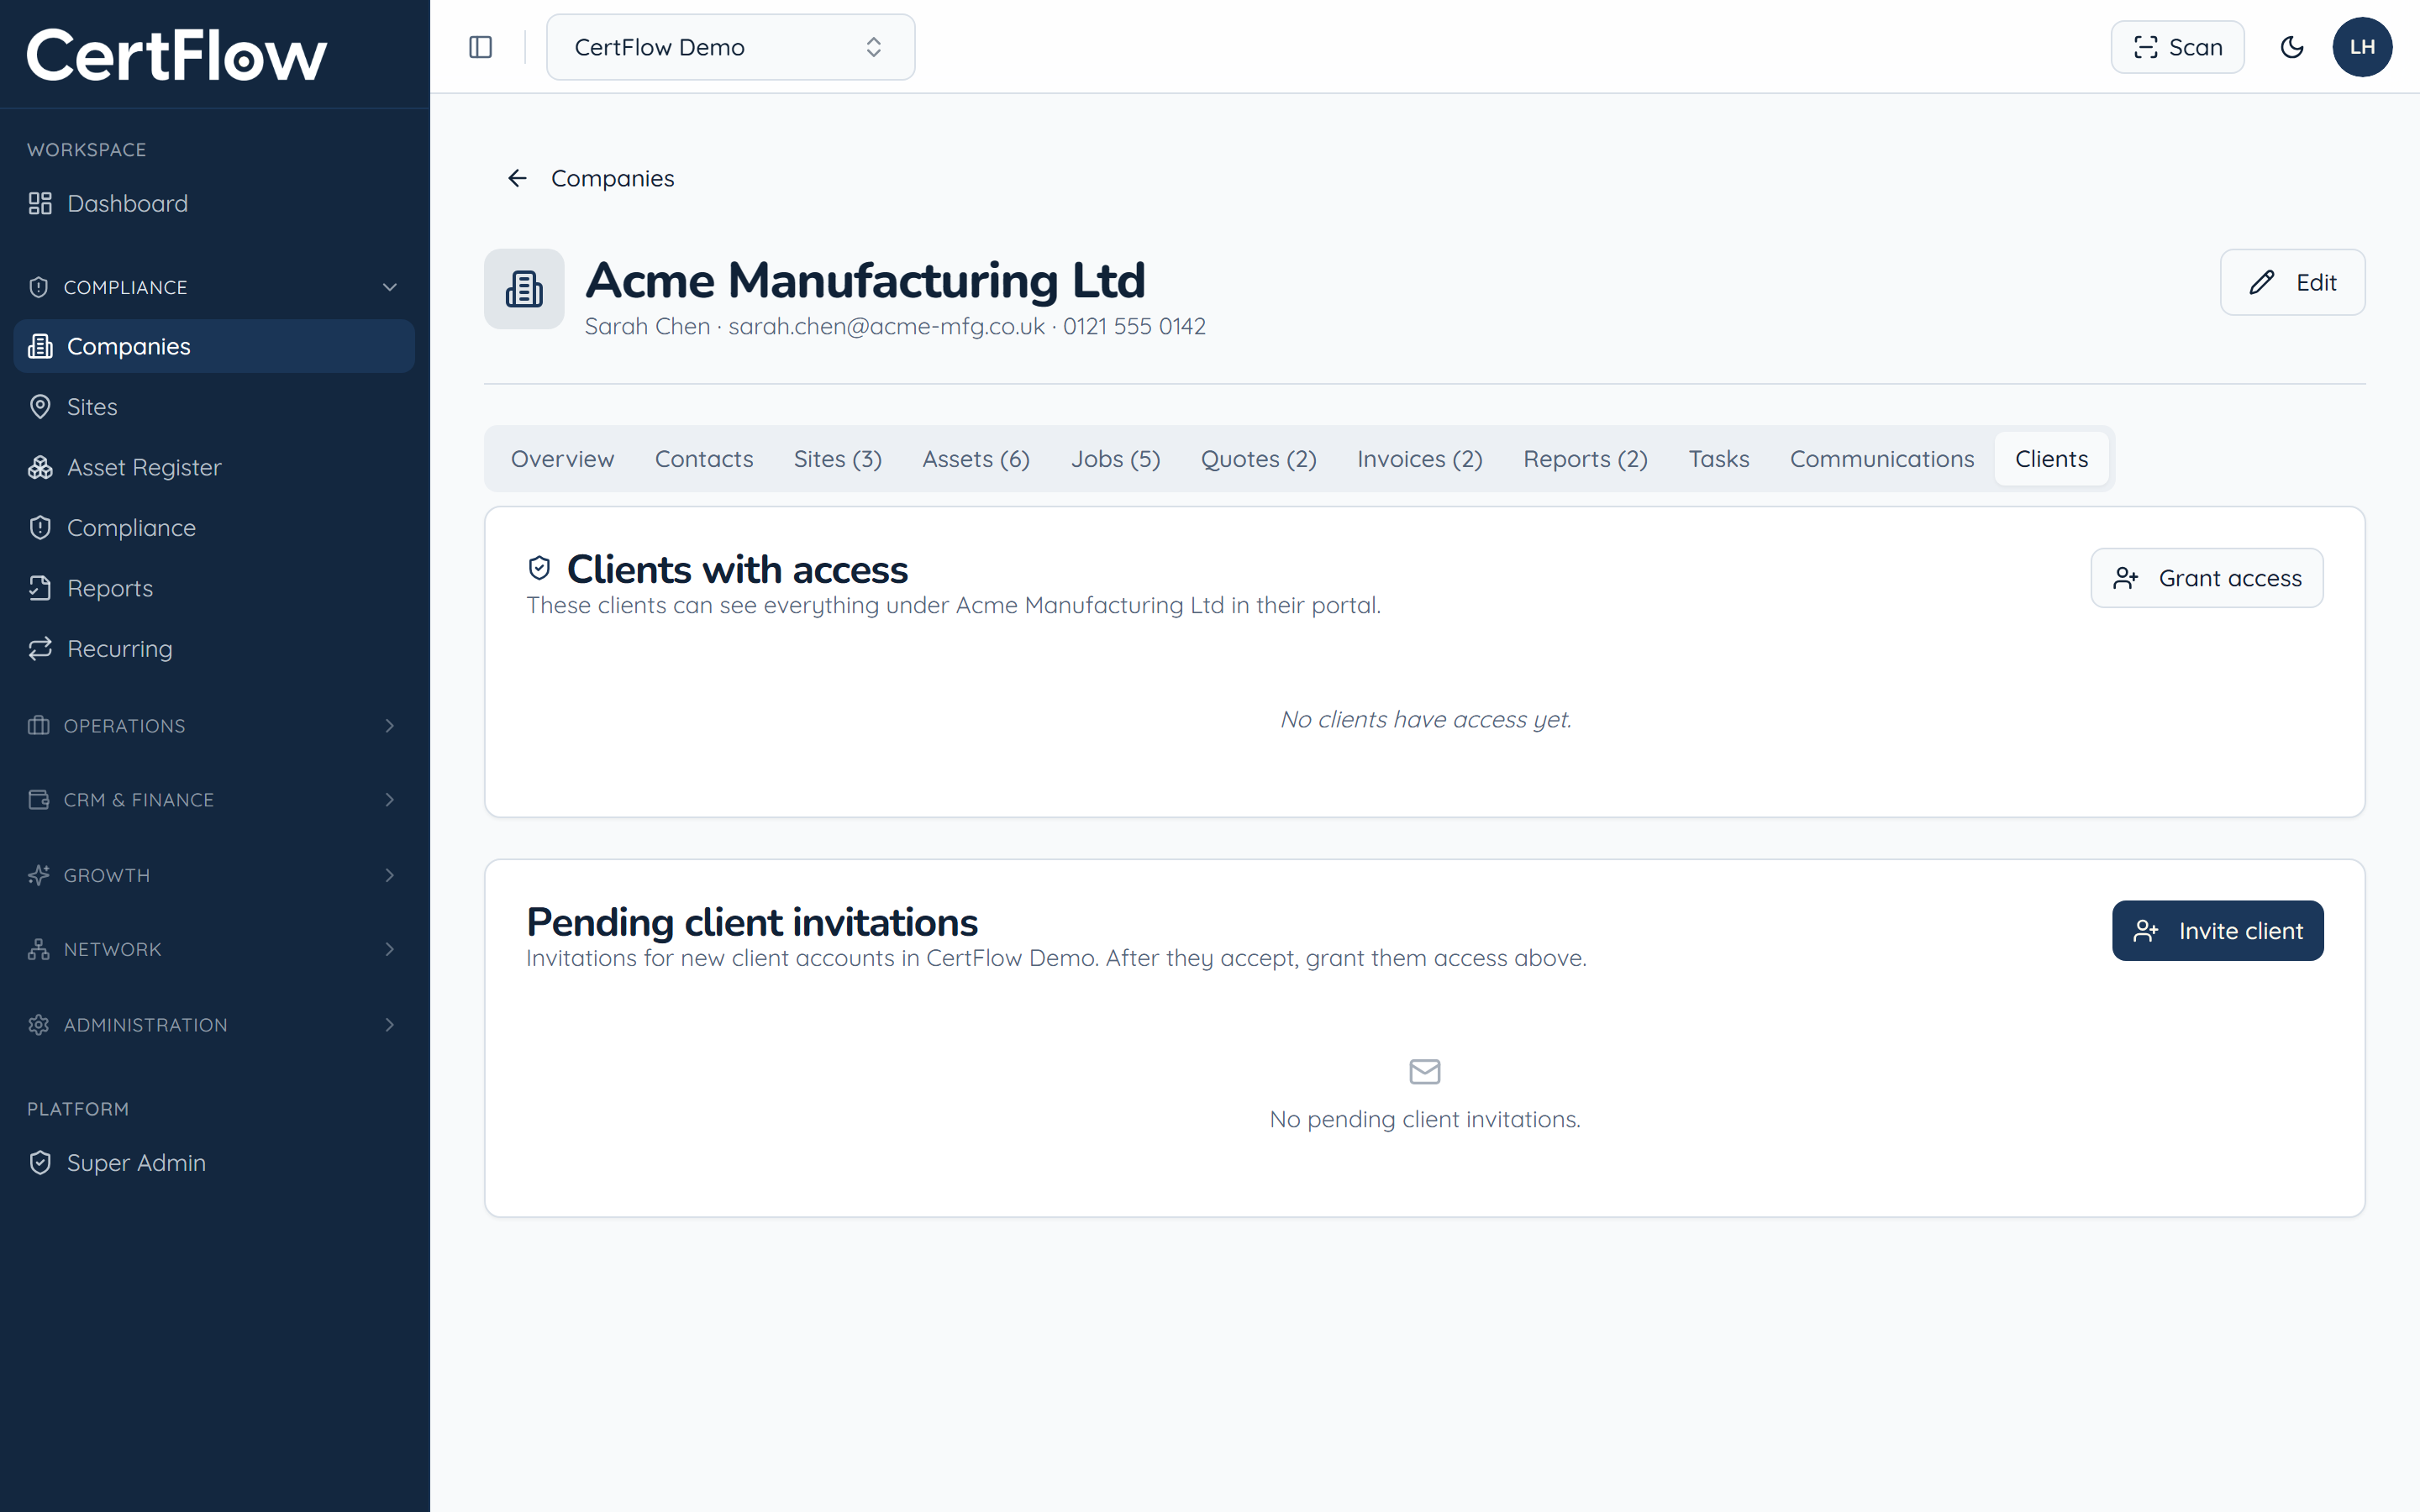
Task: Click the 'Acme Manufacturing Ltd' heading
Action: (x=865, y=280)
